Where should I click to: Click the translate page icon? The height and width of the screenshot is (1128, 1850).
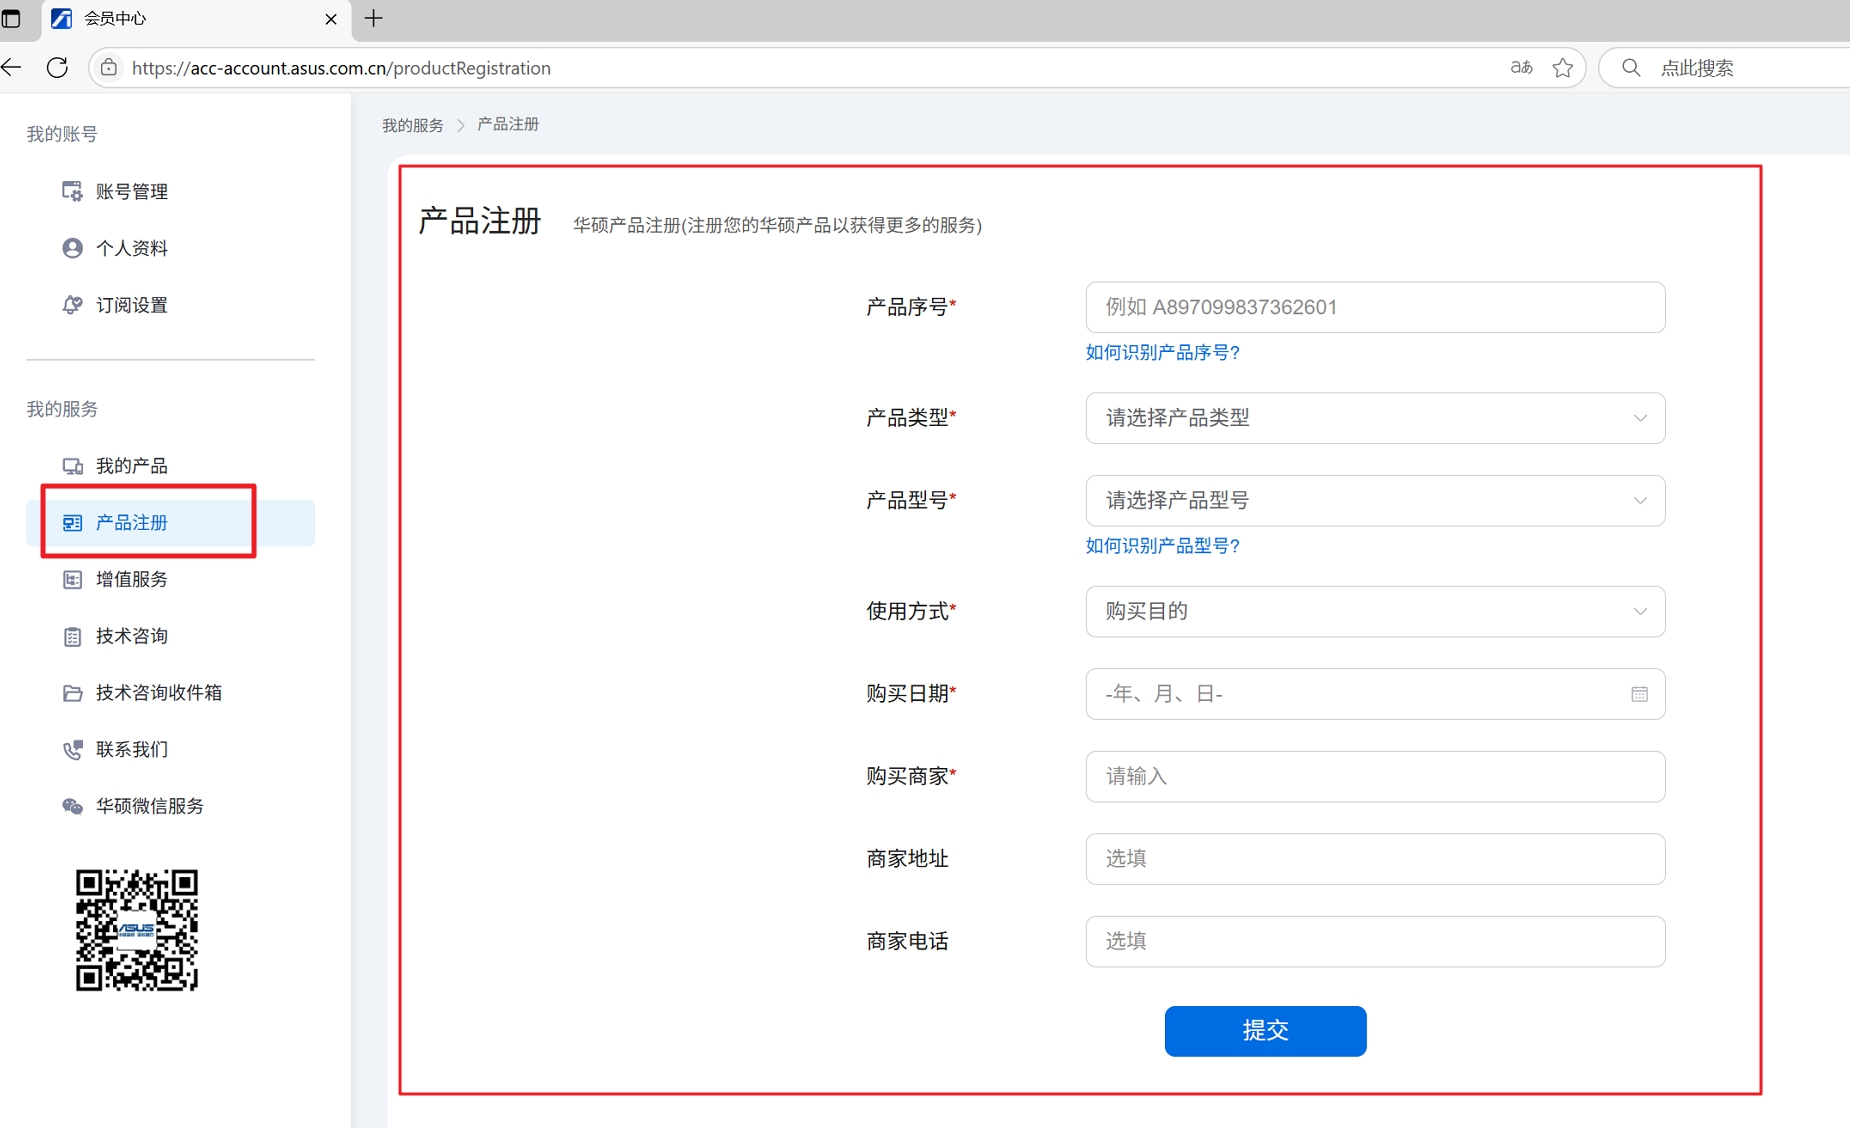pos(1521,67)
